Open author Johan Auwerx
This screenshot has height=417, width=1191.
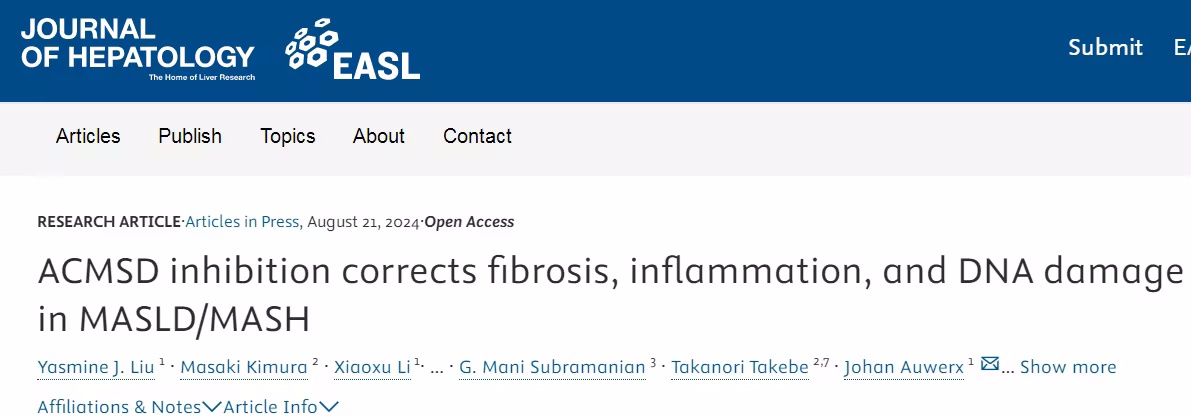click(904, 367)
